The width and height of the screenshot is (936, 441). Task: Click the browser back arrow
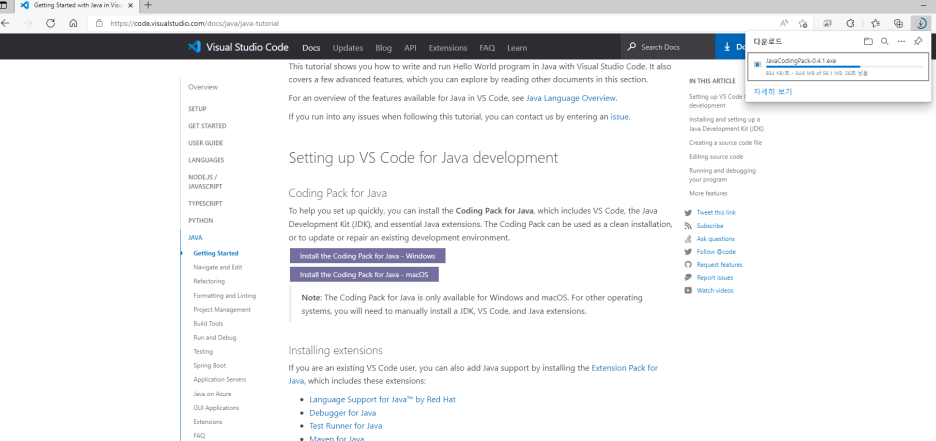6,23
